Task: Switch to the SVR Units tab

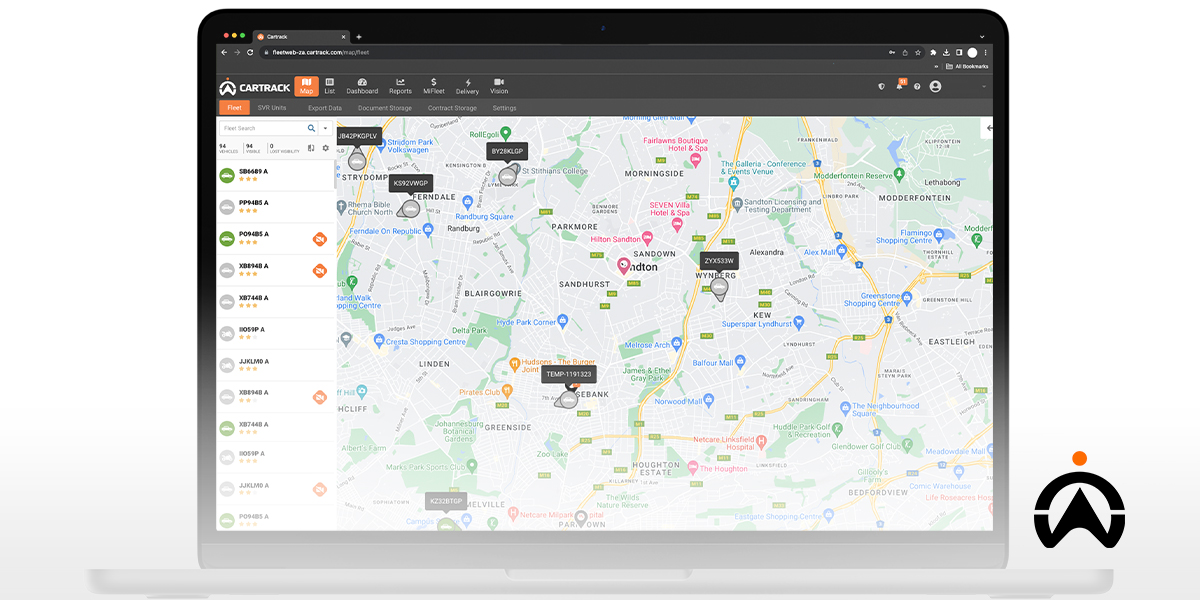Action: pyautogui.click(x=272, y=107)
